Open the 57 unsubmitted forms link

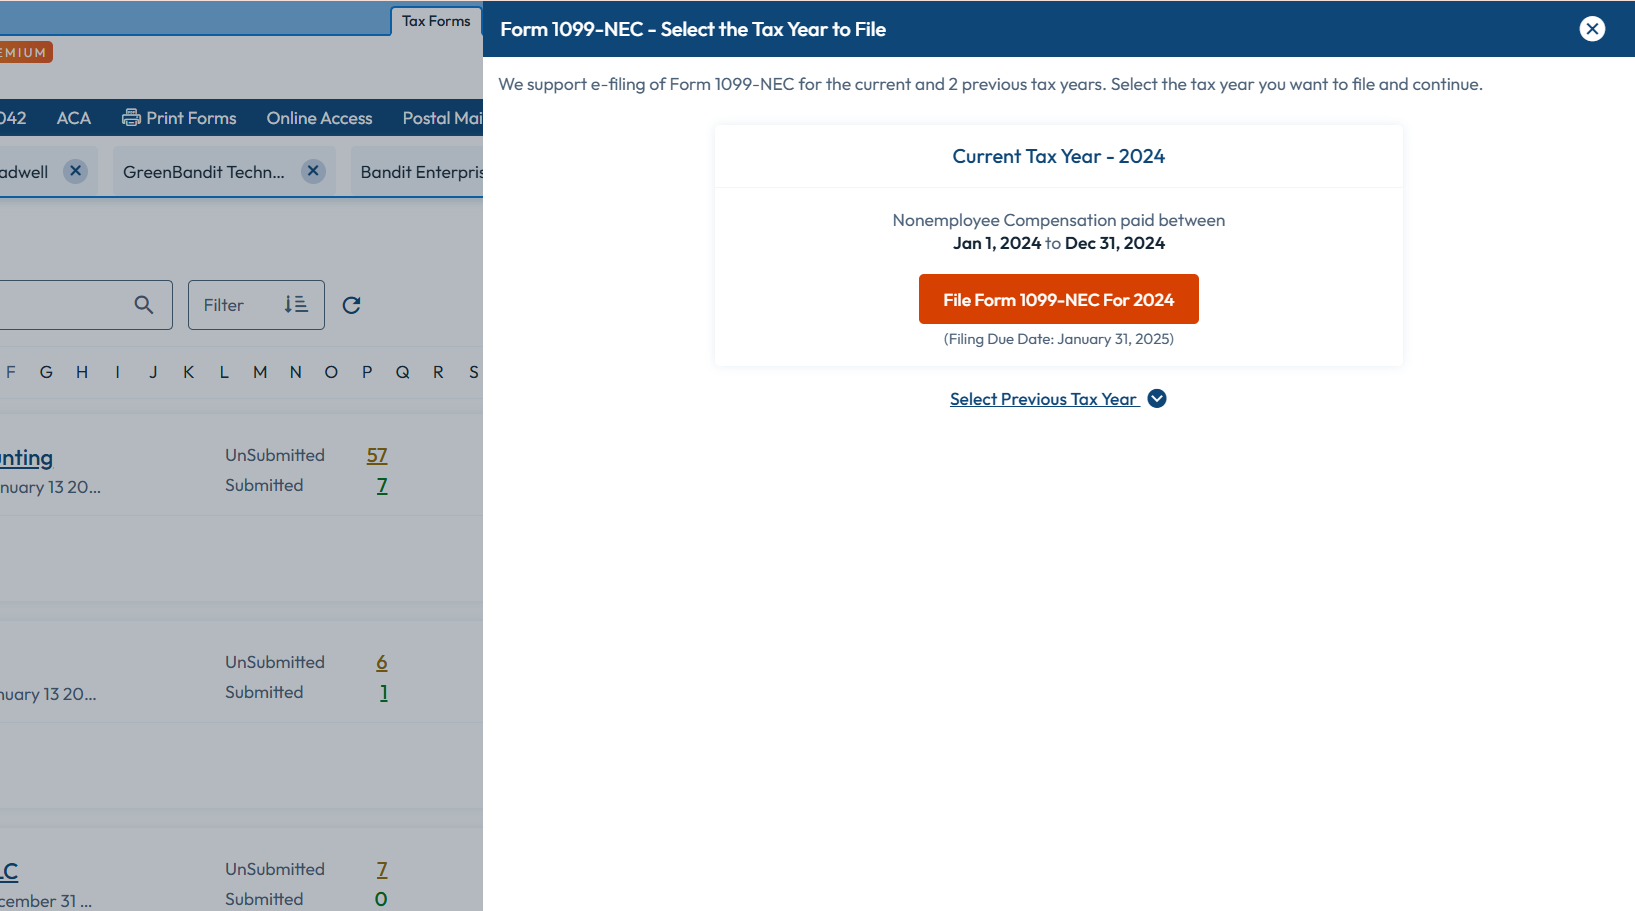[377, 455]
